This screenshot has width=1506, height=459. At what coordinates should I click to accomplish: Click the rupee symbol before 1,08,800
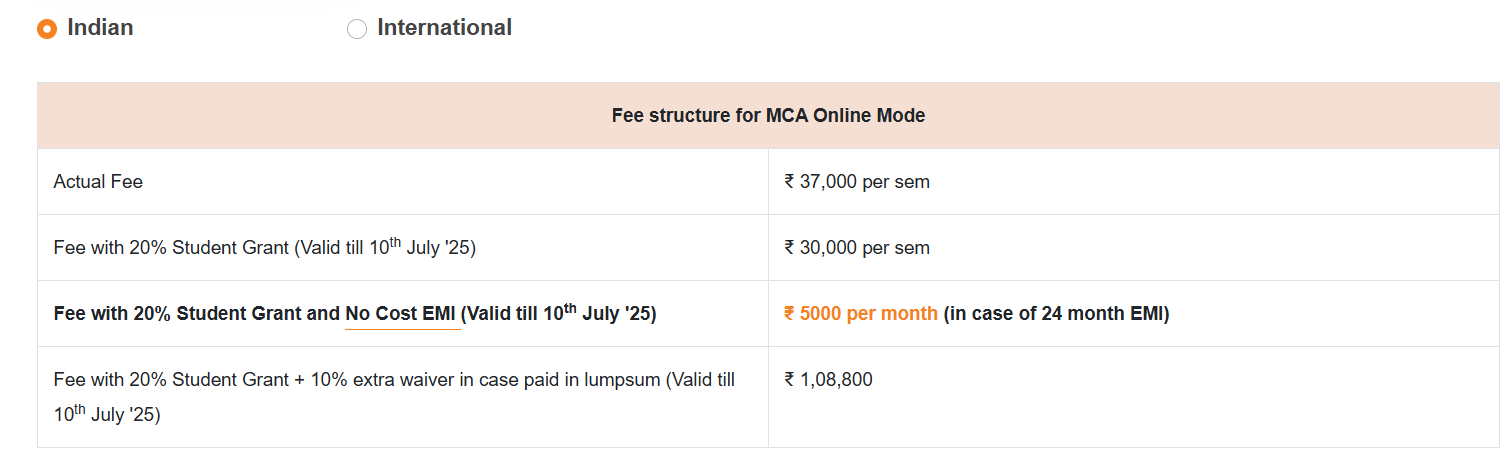tap(790, 380)
